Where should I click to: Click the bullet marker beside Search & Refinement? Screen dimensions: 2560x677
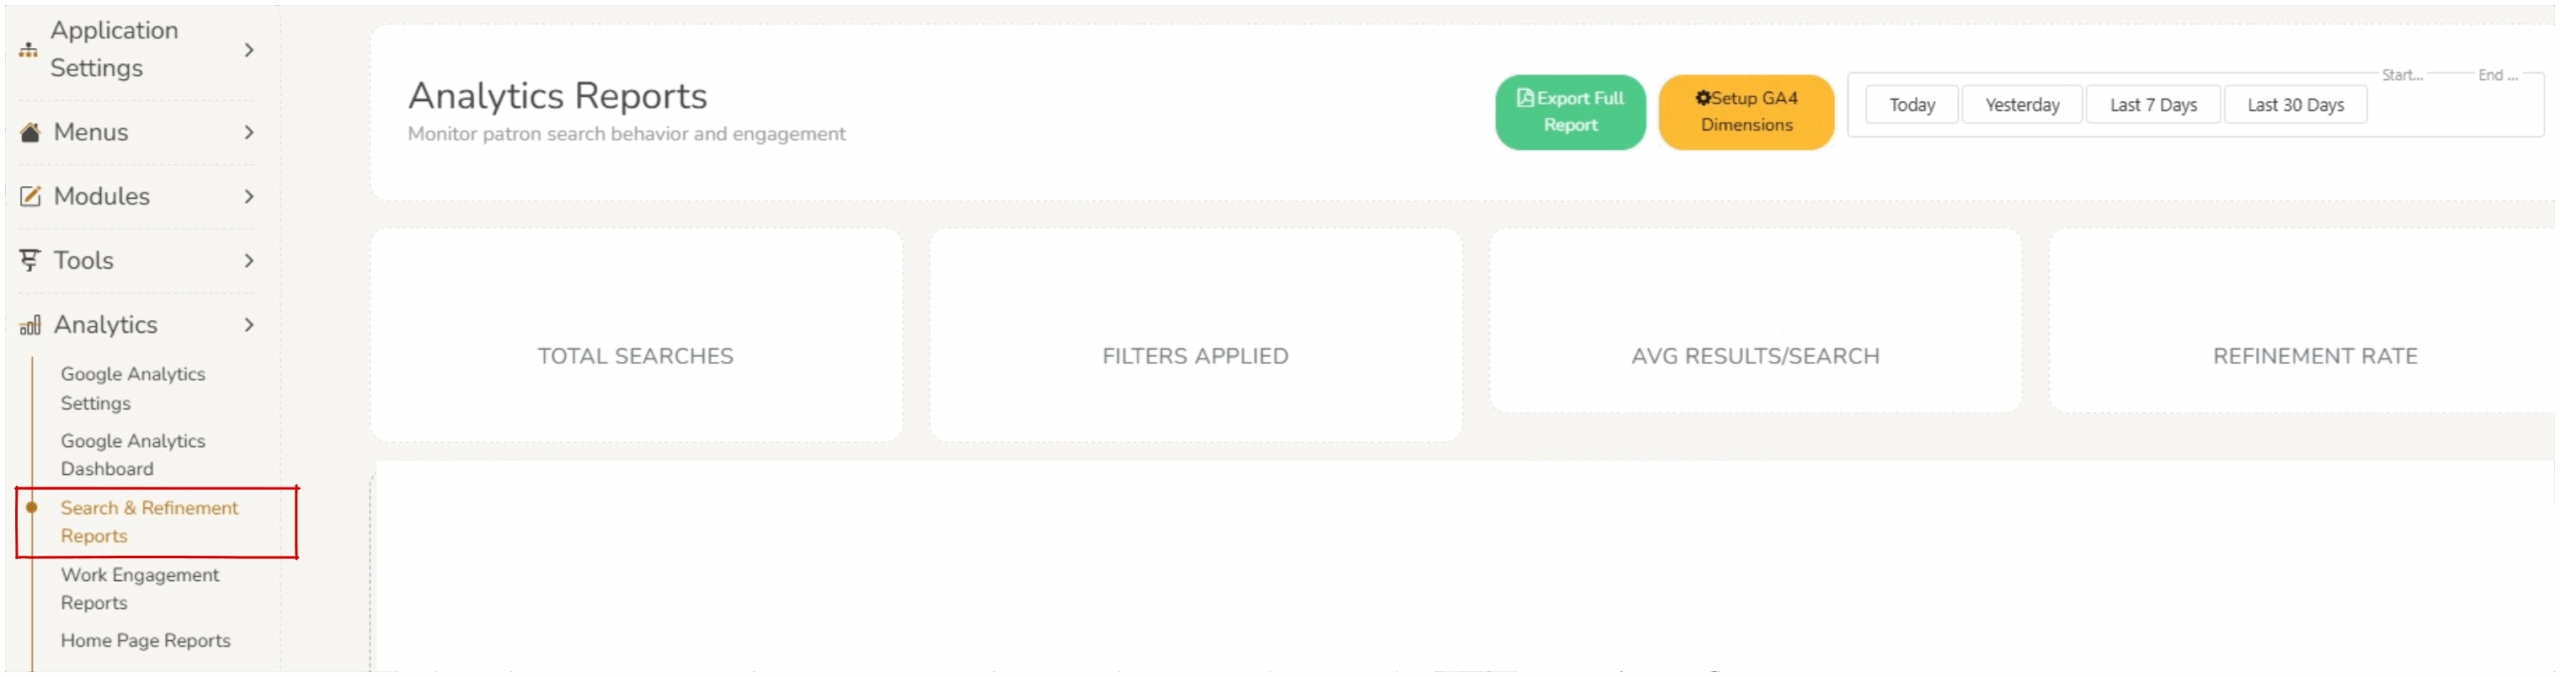[x=32, y=507]
